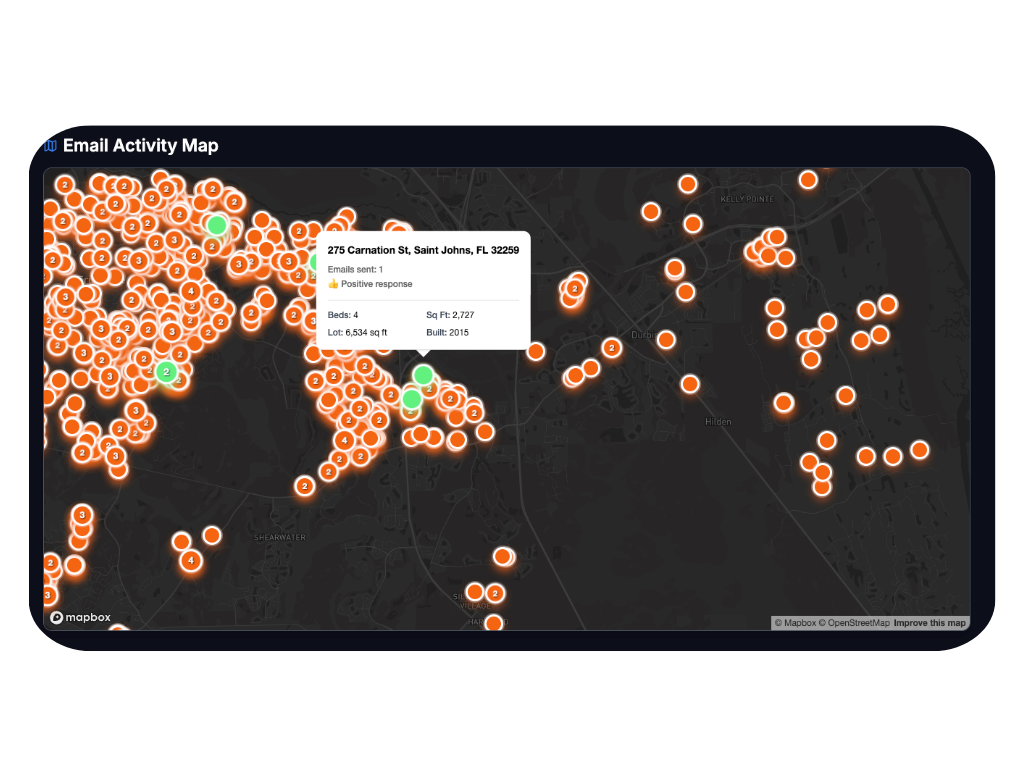Select the orange marker just above Hilden label
This screenshot has height=768, width=1024.
point(690,384)
